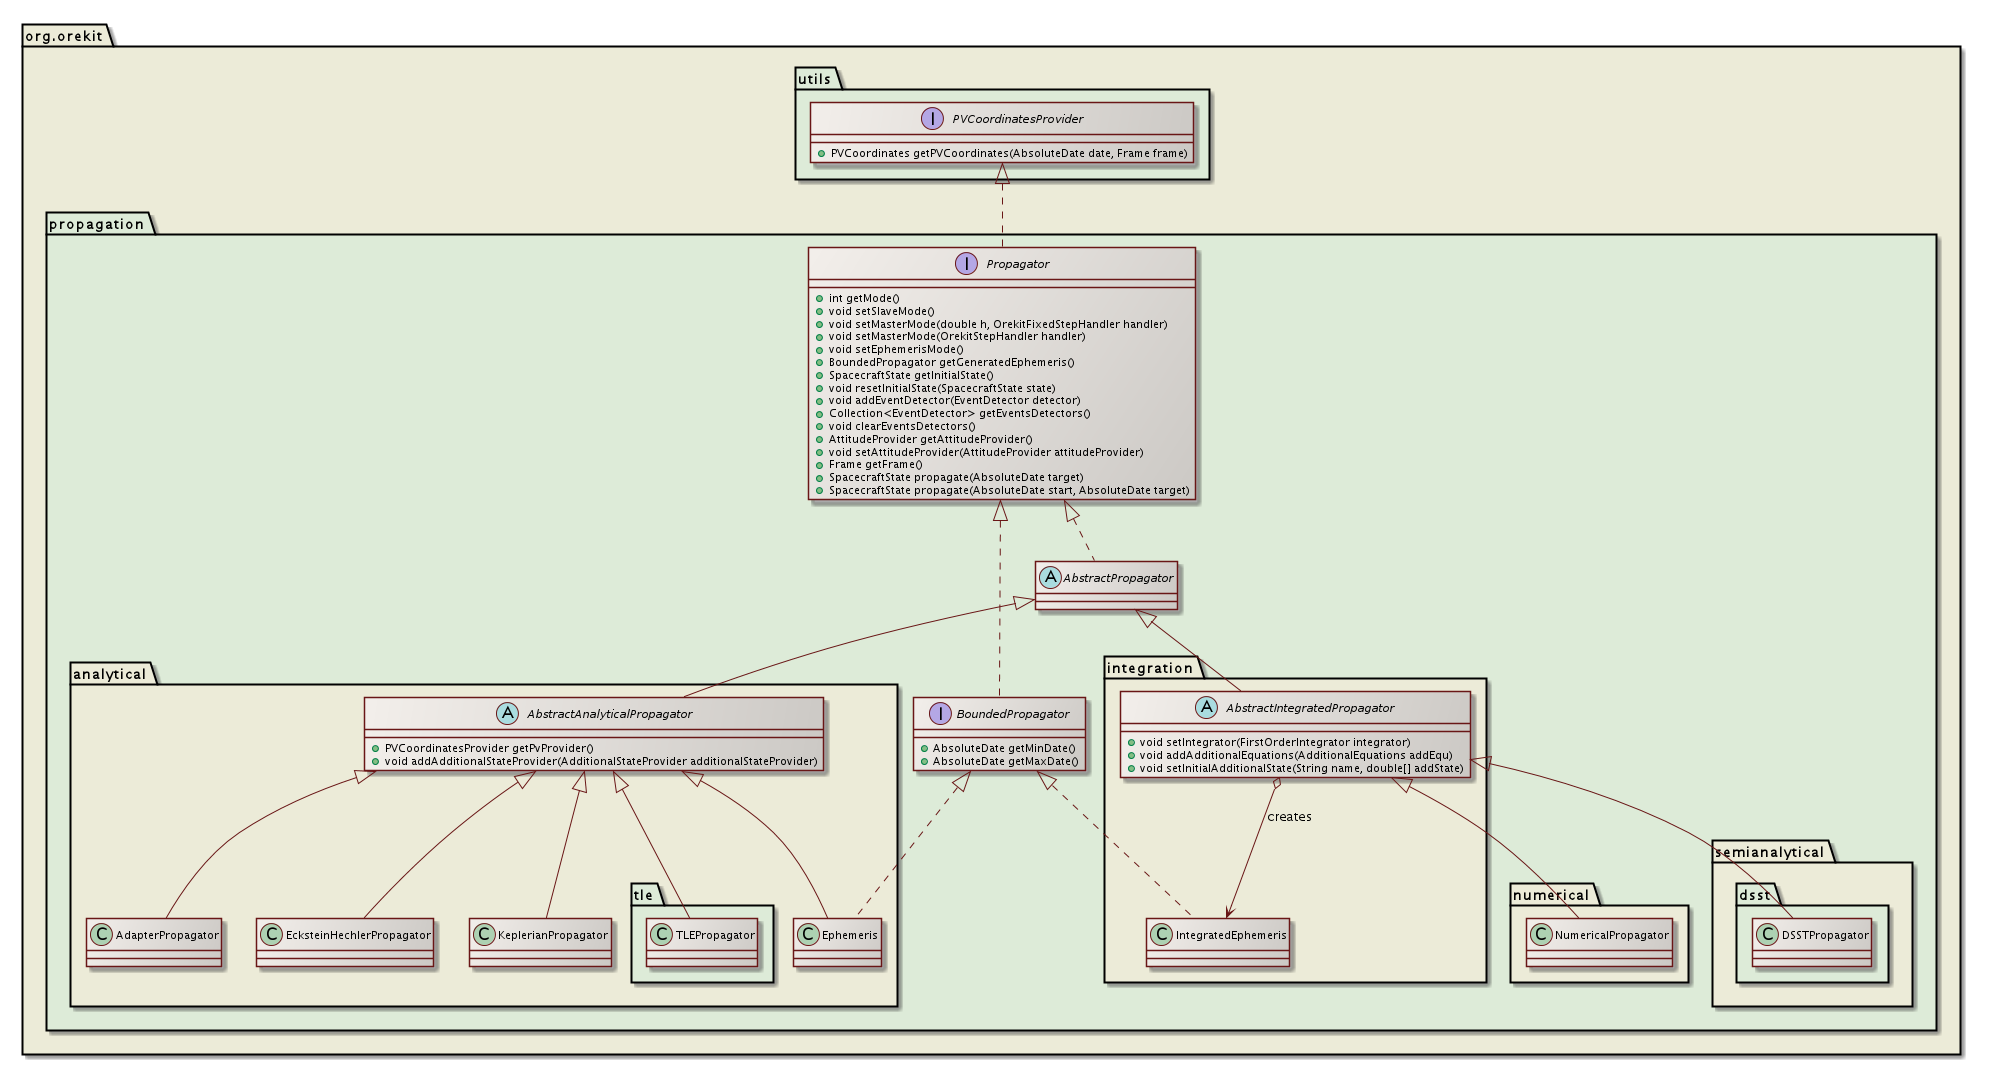Click the Propagator interface circle icon
The image size is (1994, 1080).
[966, 264]
